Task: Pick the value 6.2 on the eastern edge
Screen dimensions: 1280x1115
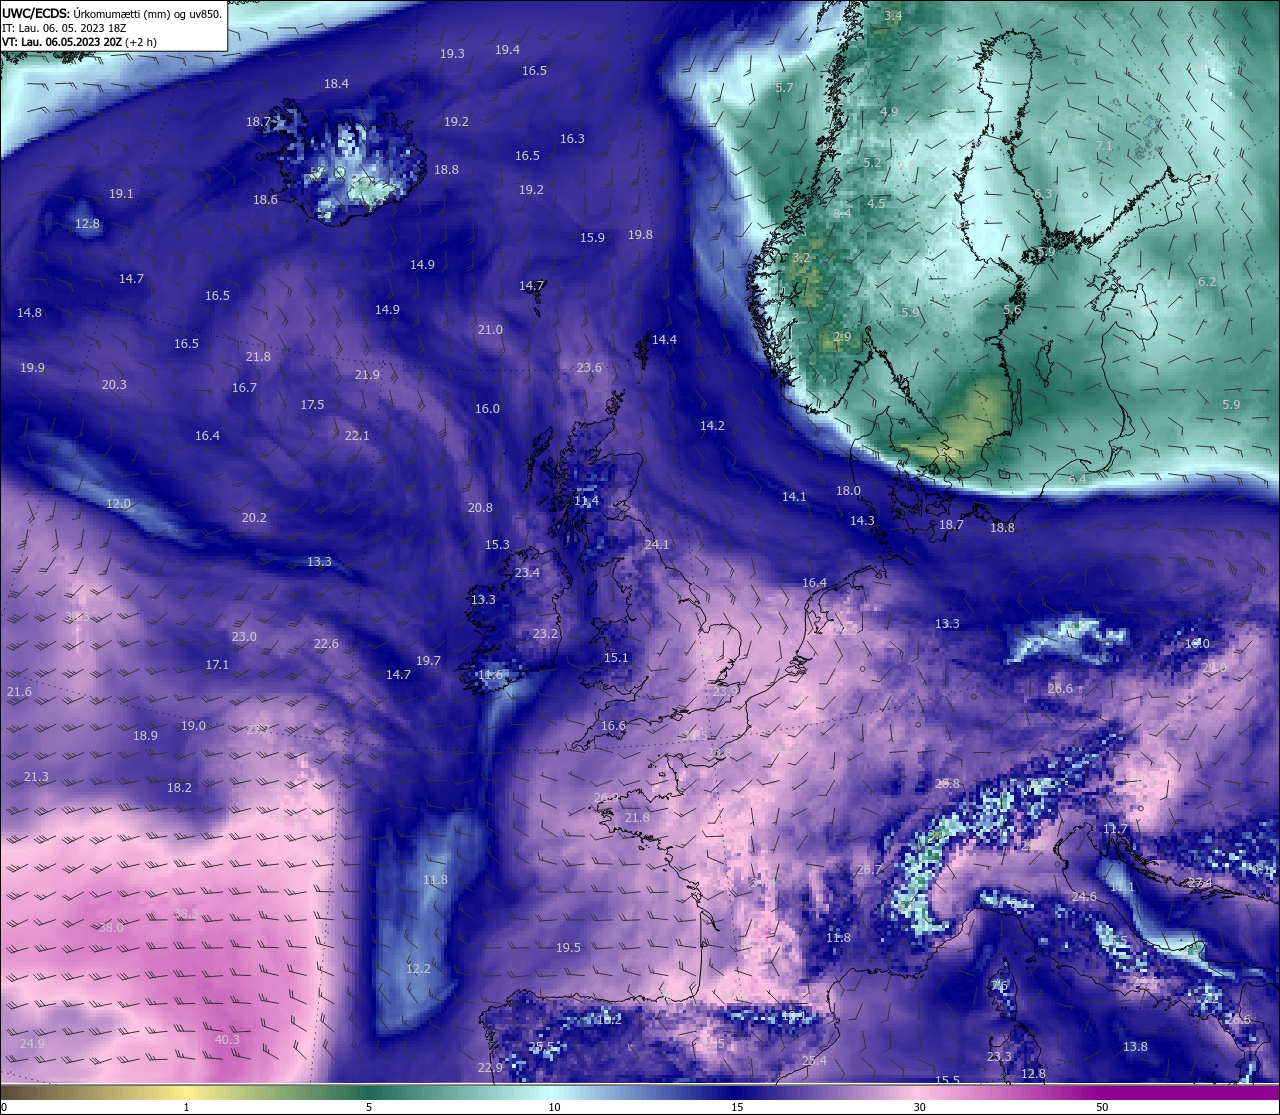Action: pos(1208,282)
